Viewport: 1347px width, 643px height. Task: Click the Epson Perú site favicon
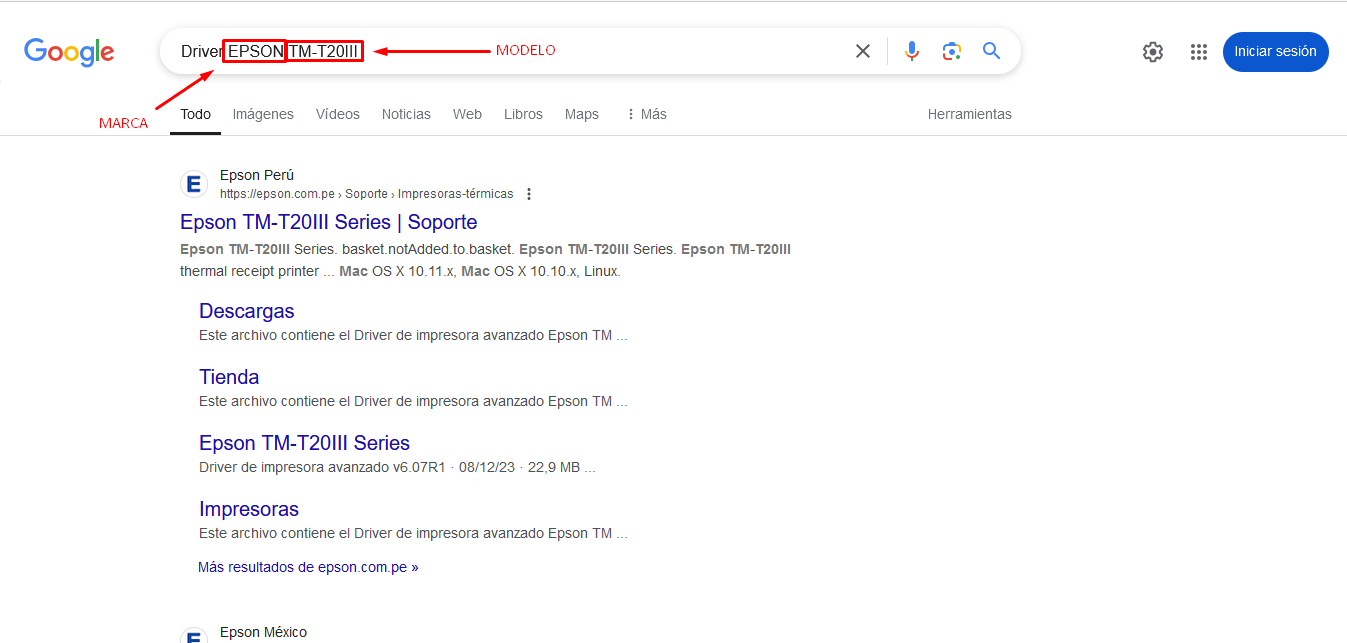pyautogui.click(x=194, y=185)
